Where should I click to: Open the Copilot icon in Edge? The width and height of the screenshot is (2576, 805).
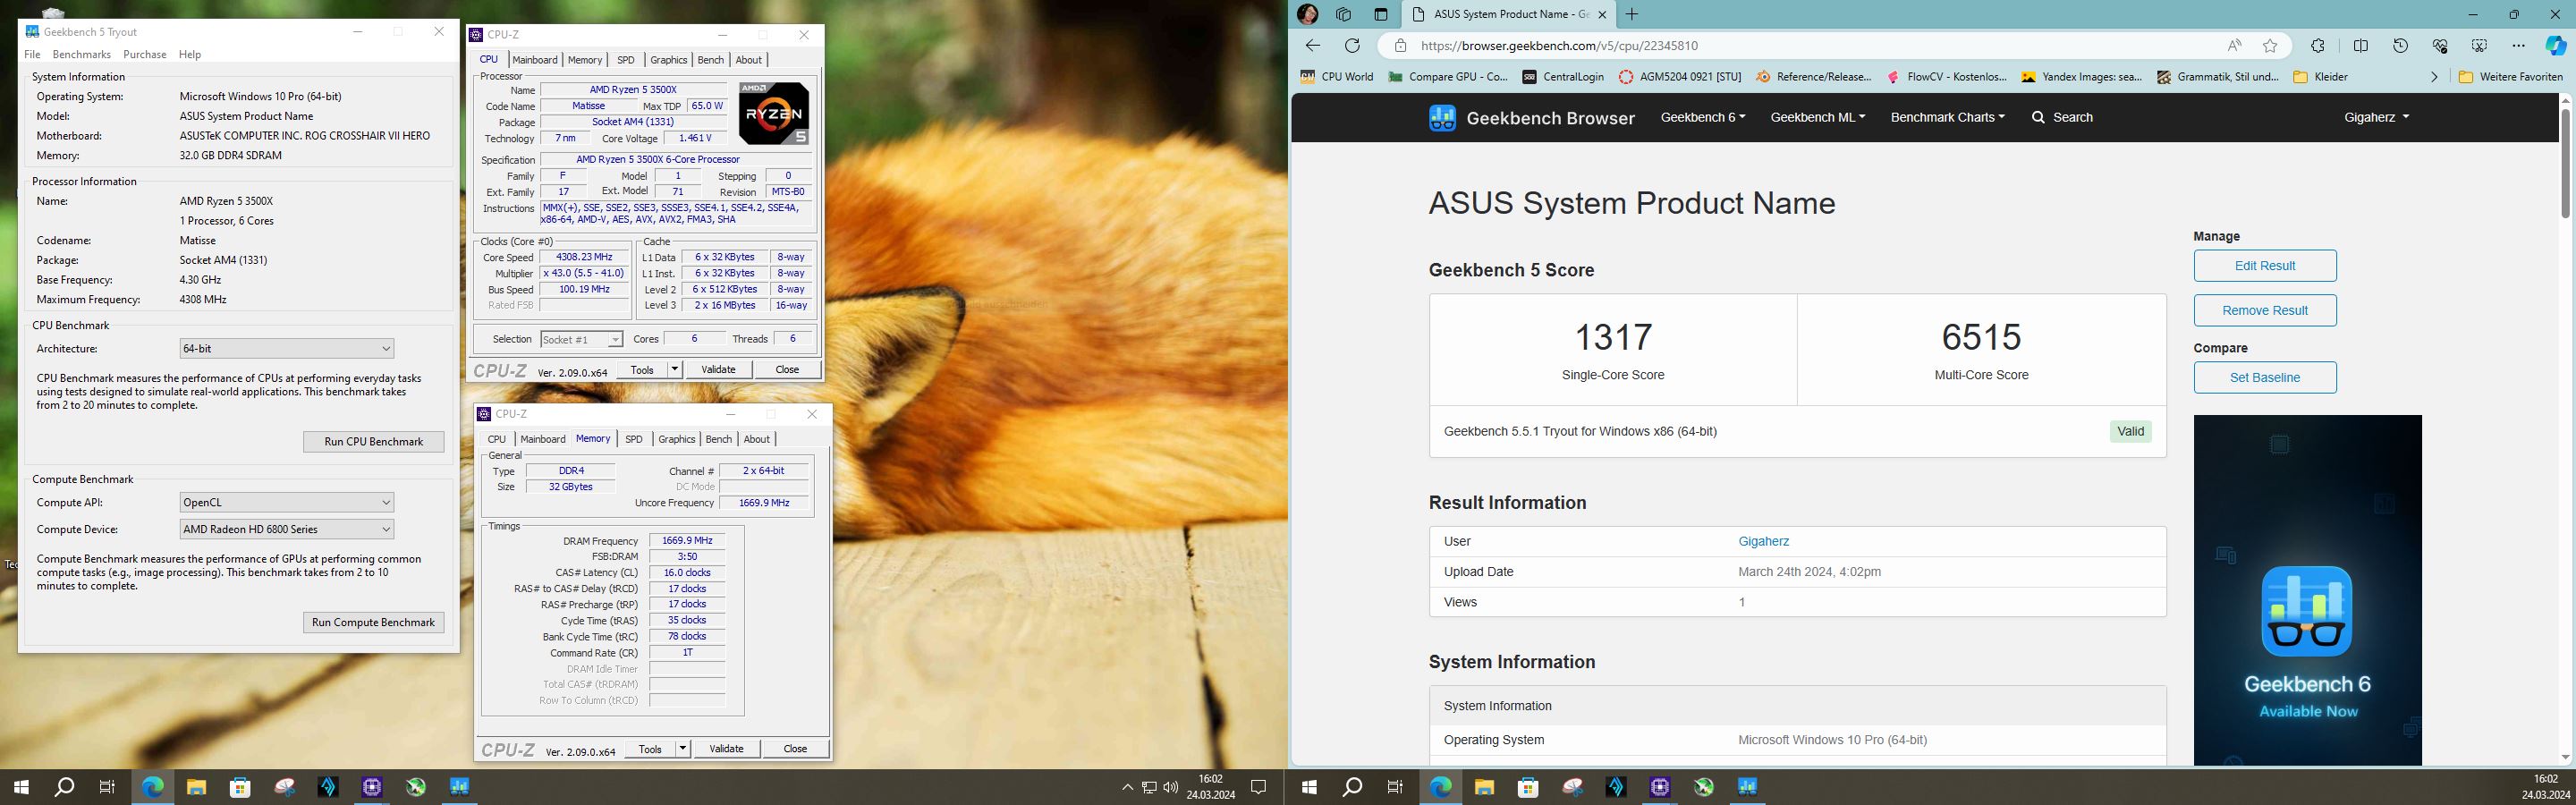click(2555, 45)
